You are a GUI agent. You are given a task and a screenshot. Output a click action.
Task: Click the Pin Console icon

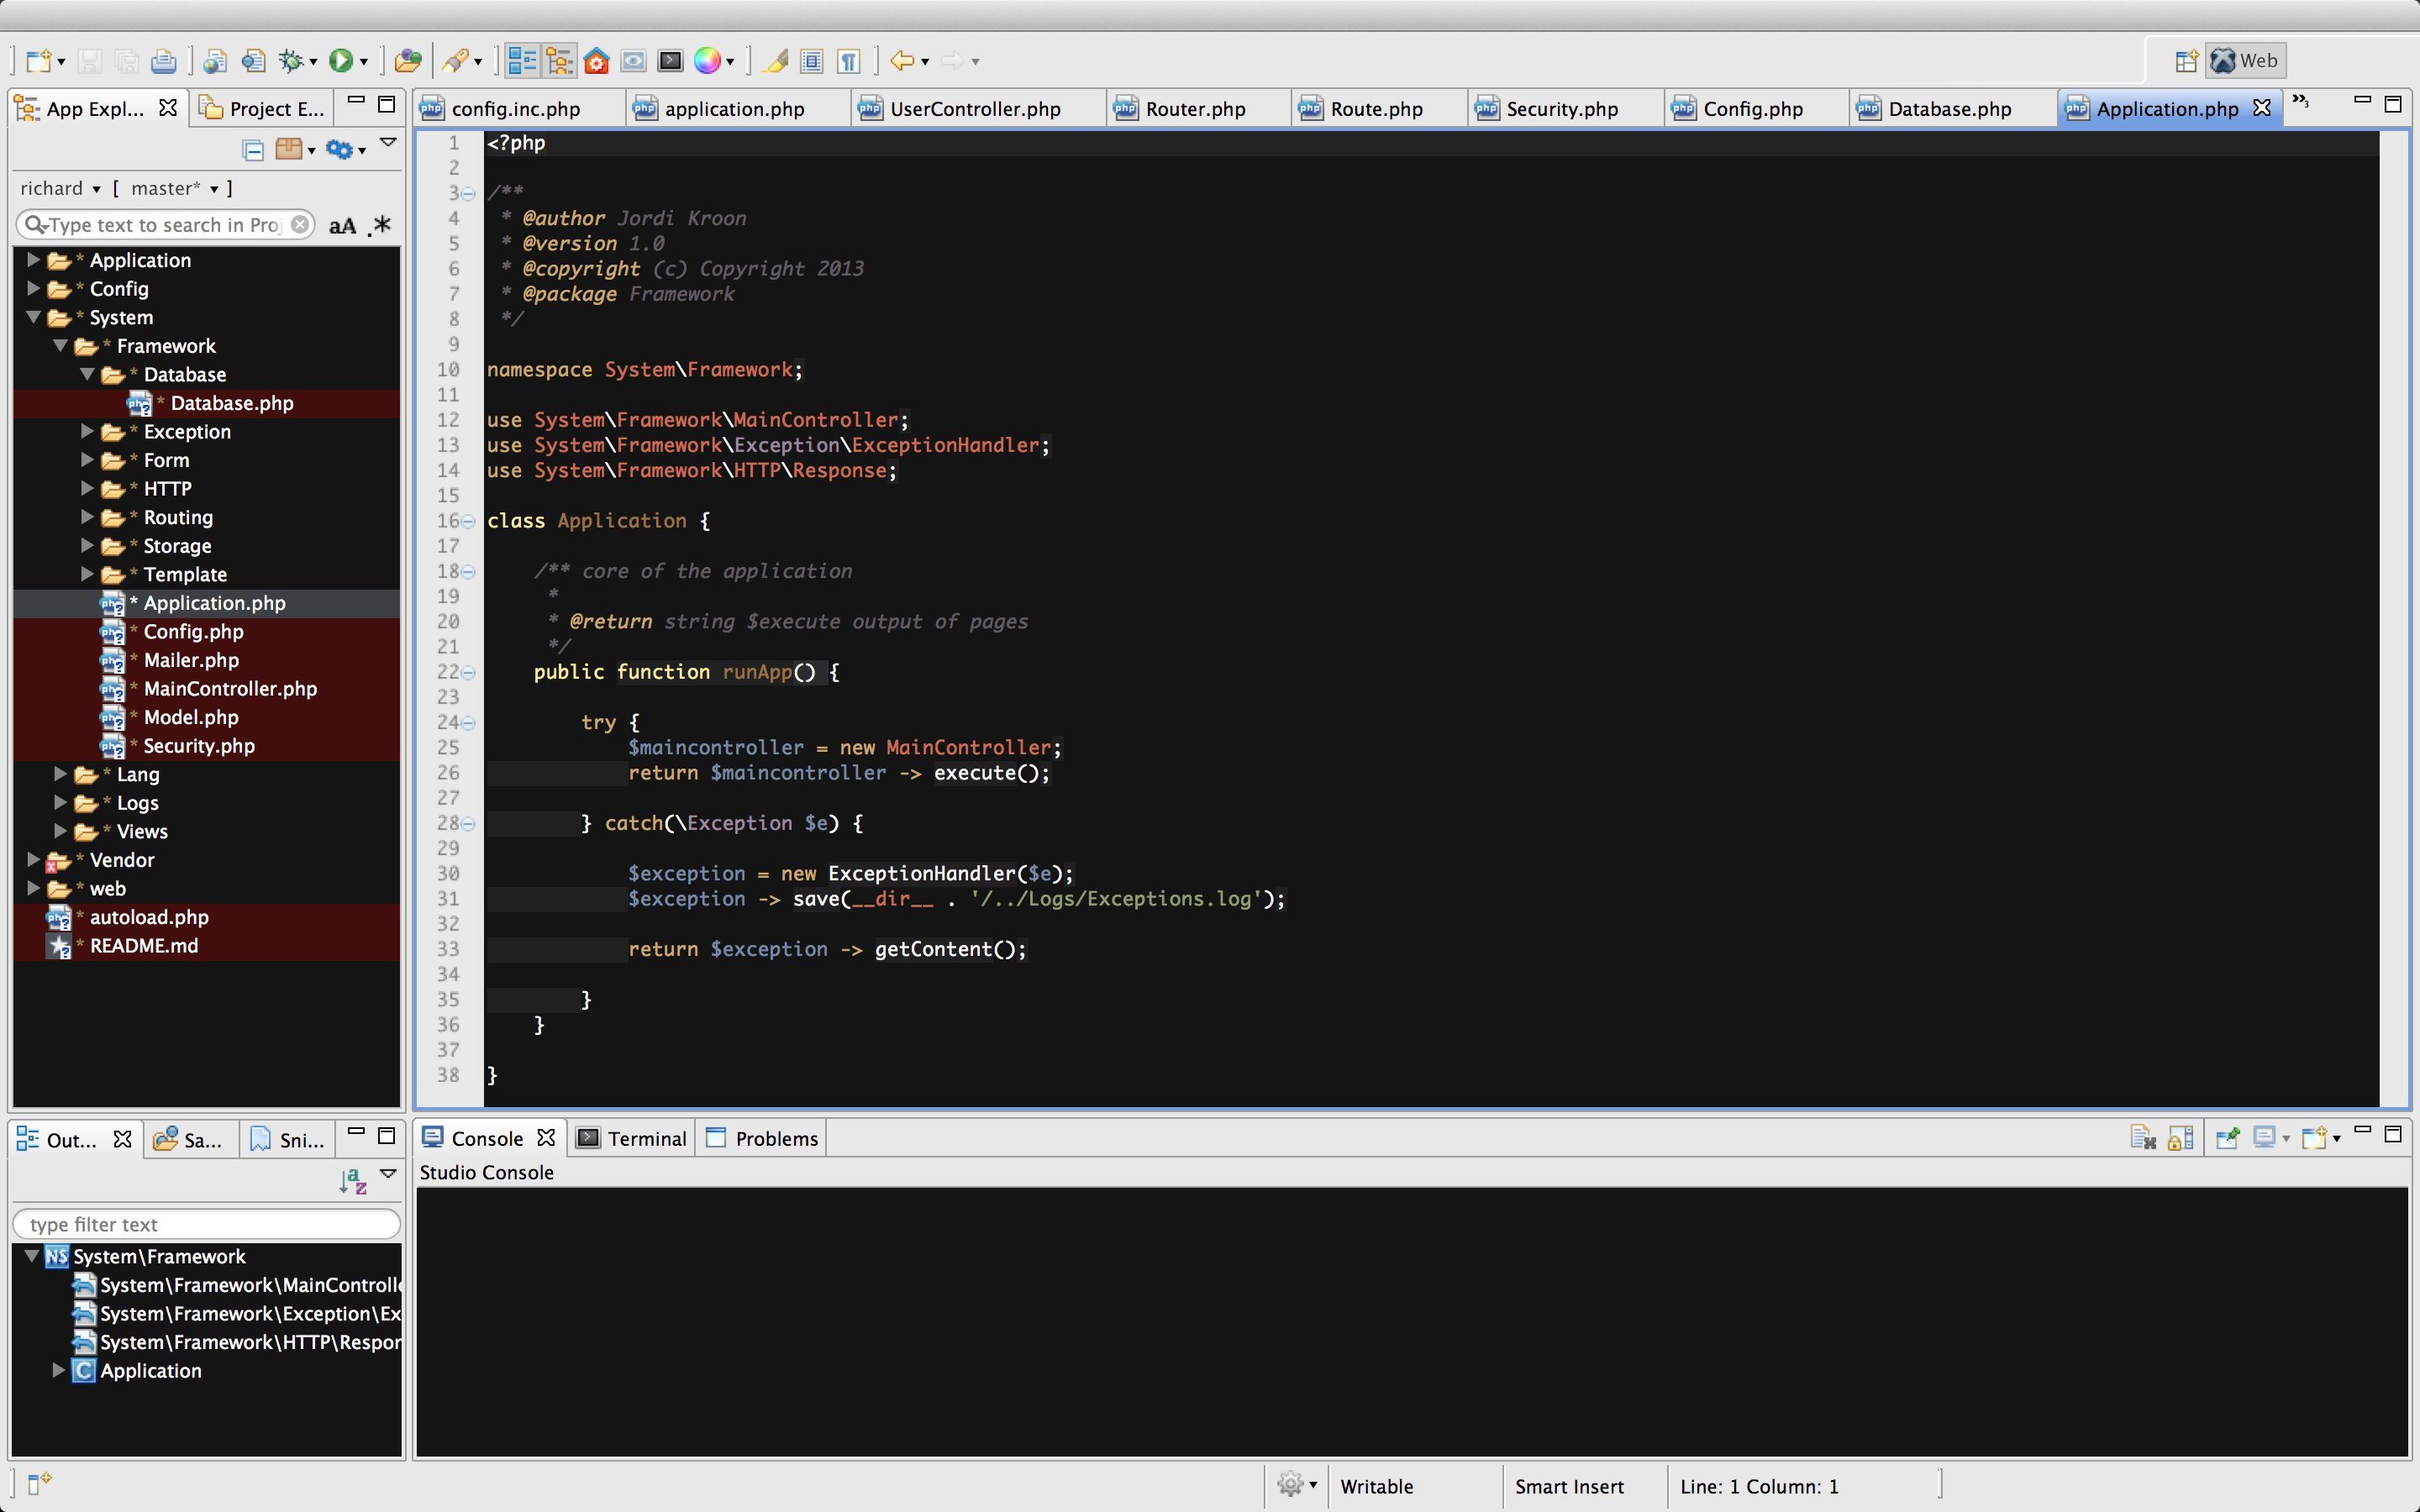coord(2227,1138)
